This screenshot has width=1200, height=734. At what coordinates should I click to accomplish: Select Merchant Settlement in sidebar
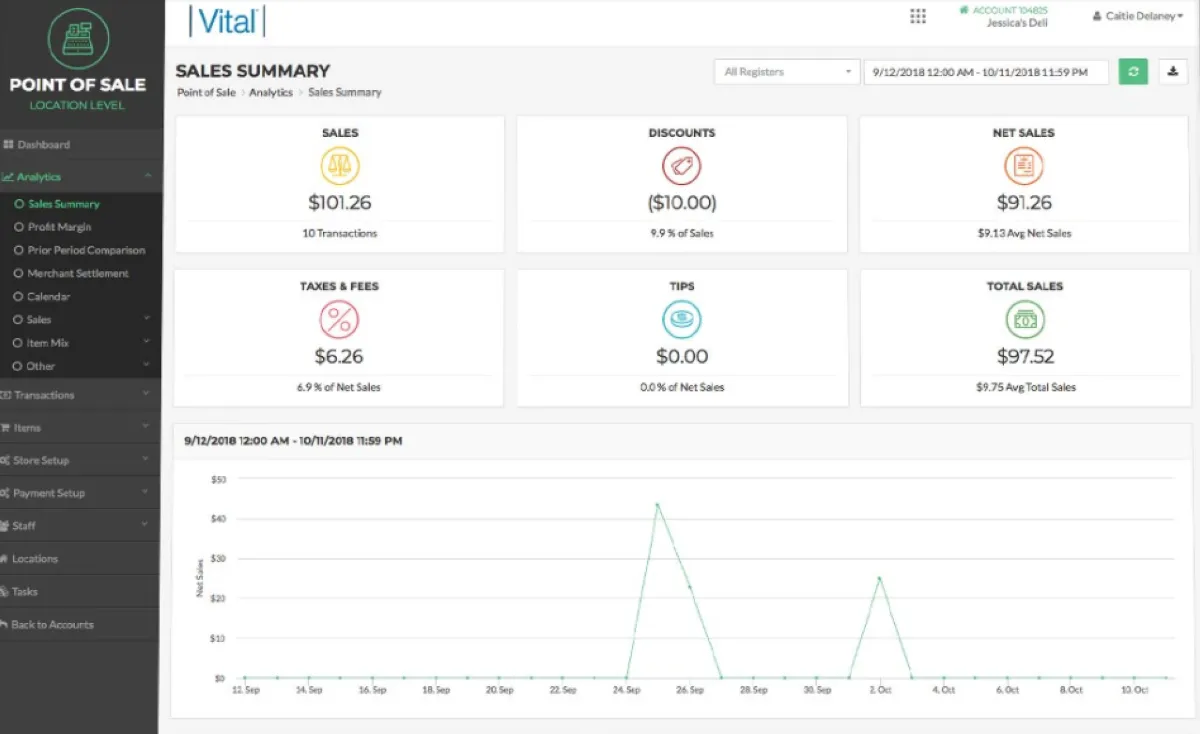click(78, 273)
